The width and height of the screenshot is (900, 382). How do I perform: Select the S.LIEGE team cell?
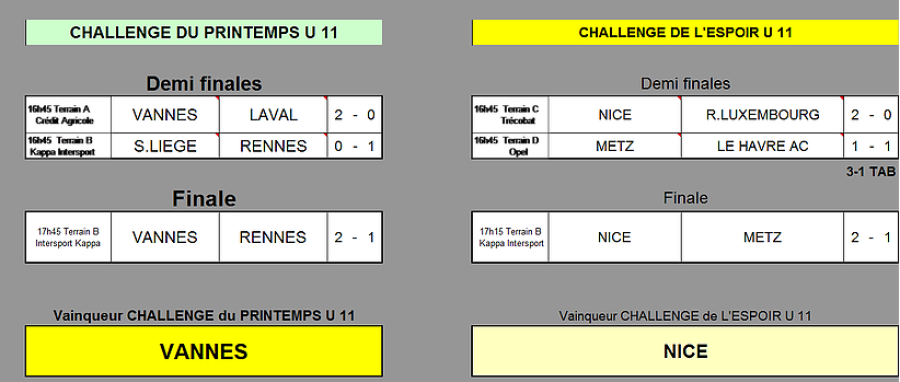(165, 146)
